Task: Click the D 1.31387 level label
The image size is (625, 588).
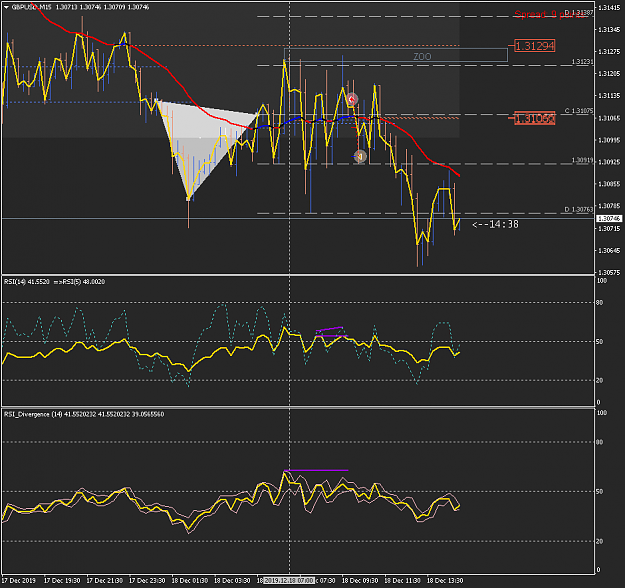Action: click(x=579, y=13)
